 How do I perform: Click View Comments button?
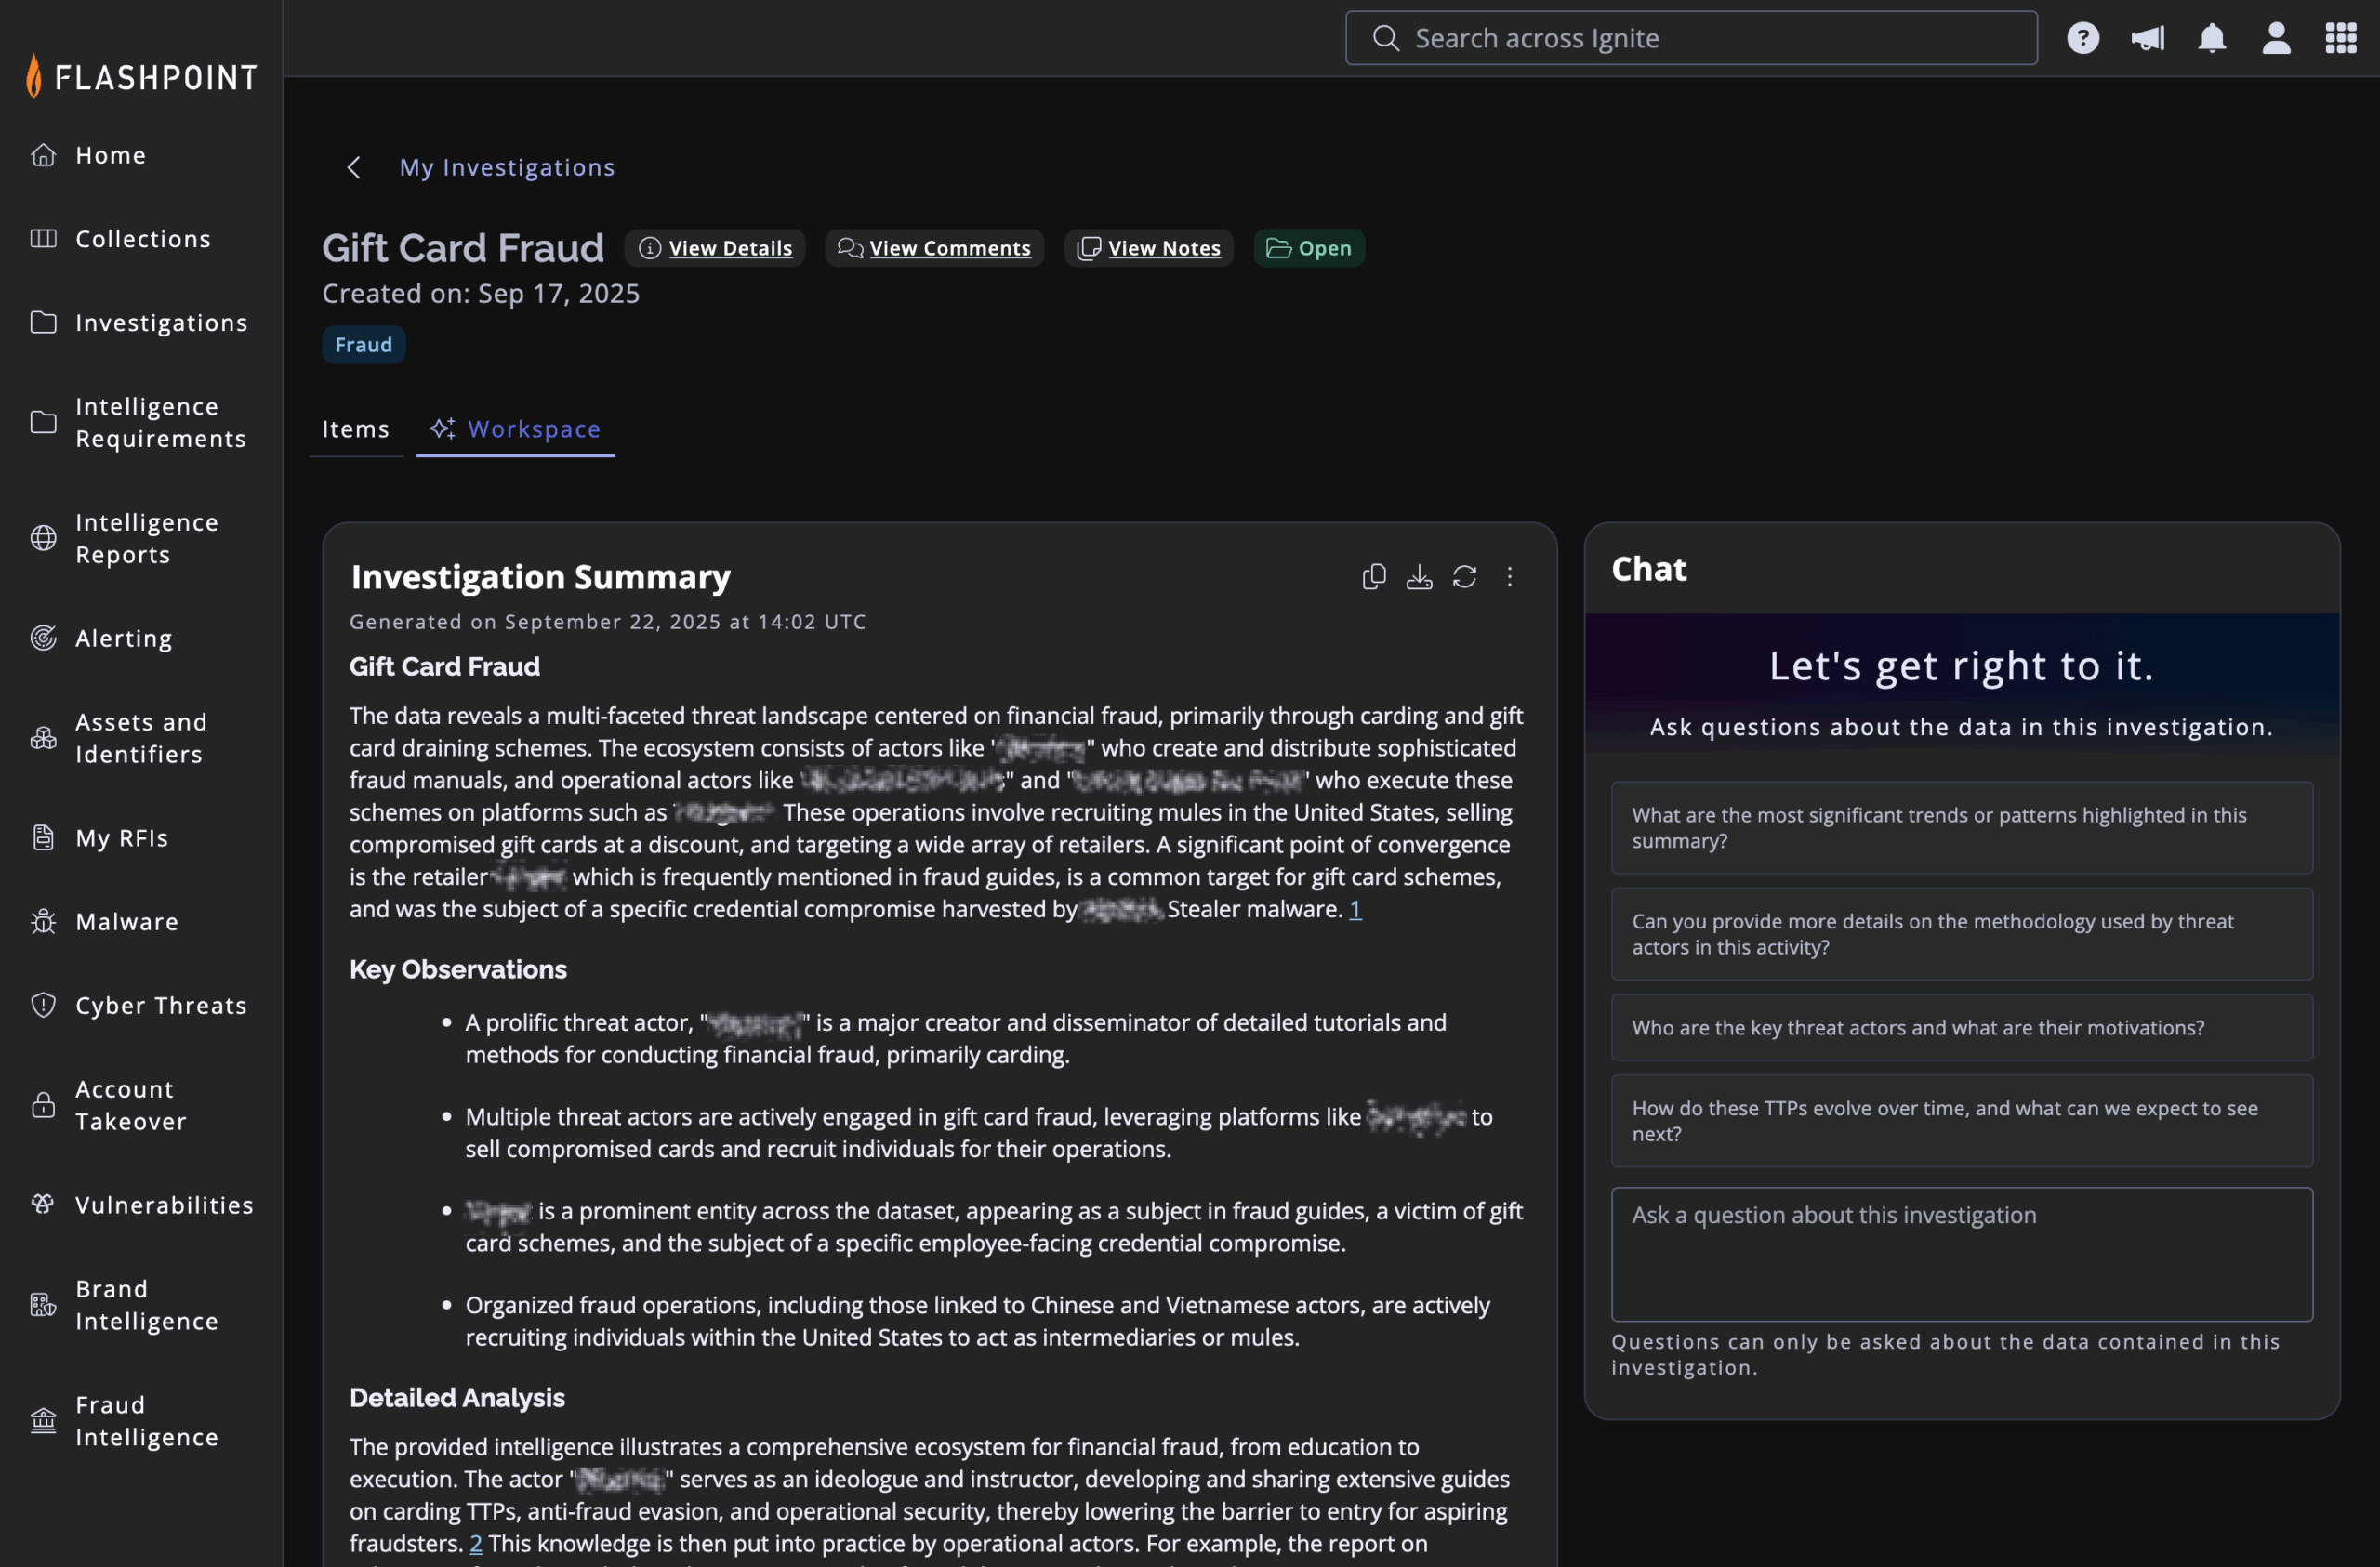pos(934,248)
